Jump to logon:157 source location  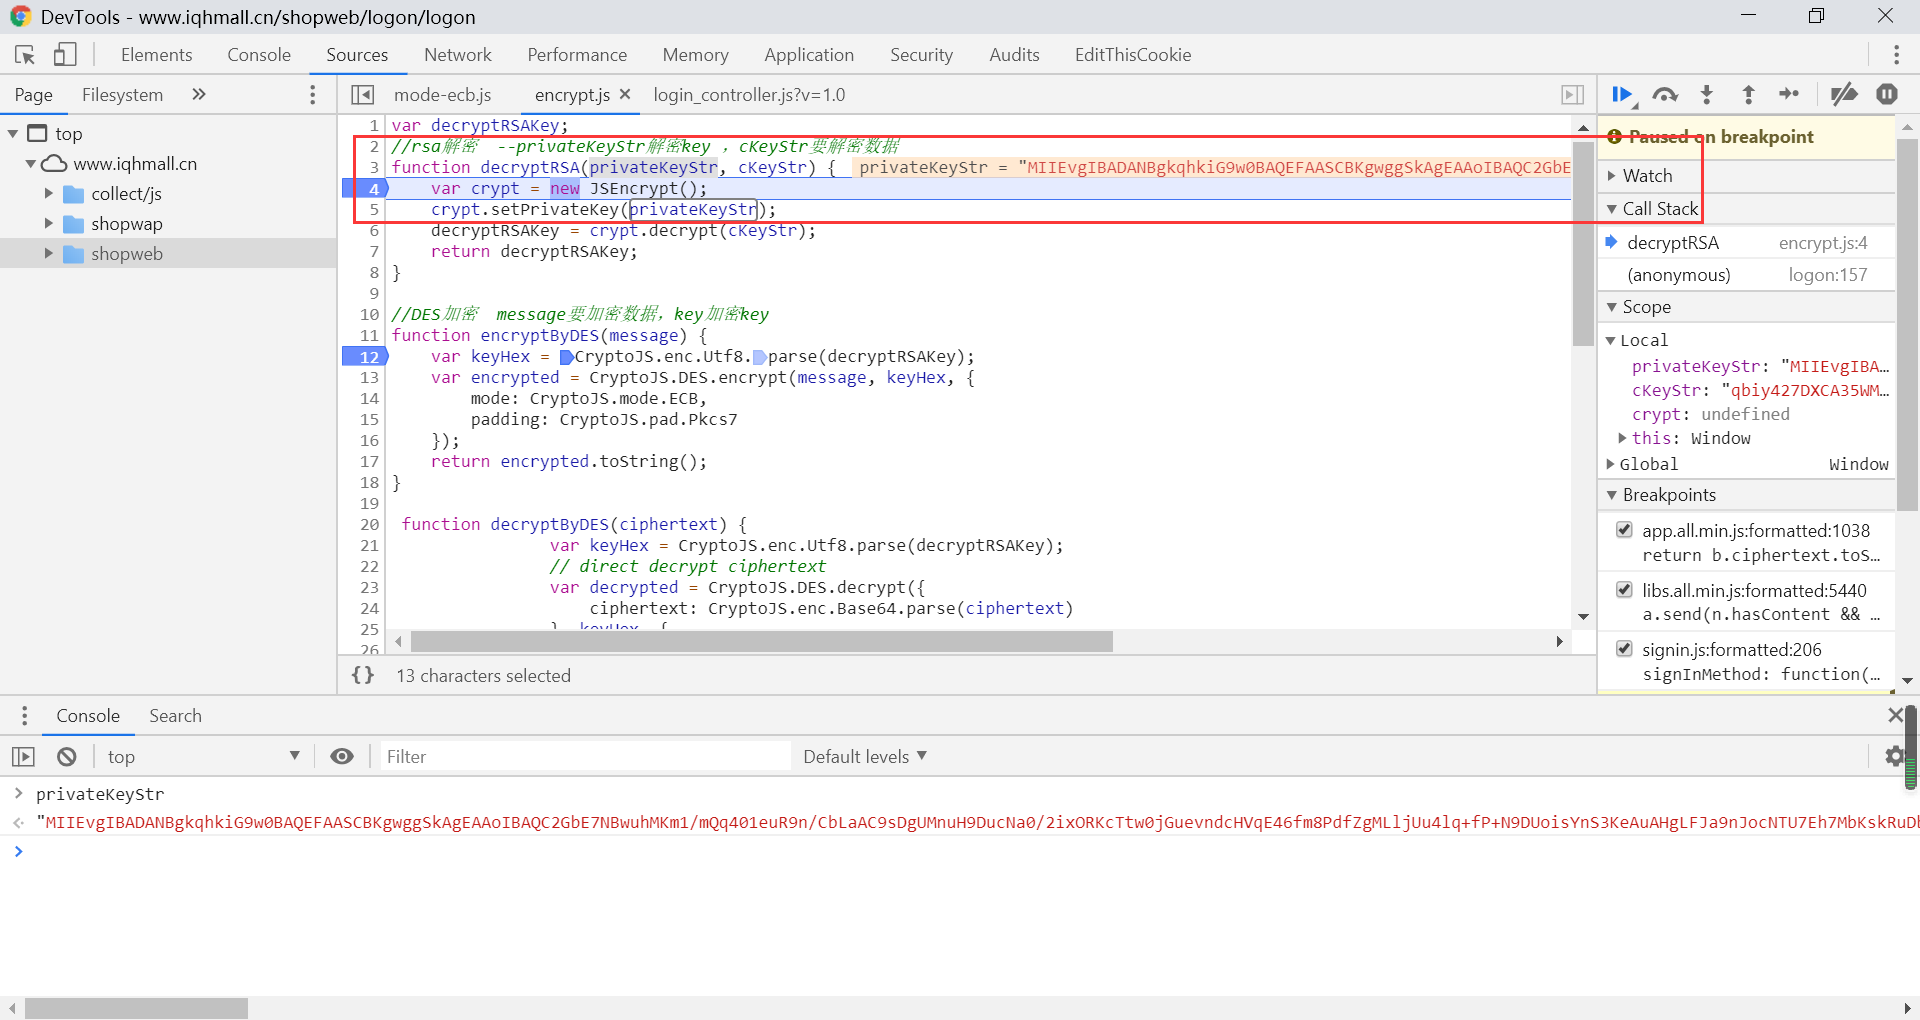1828,275
